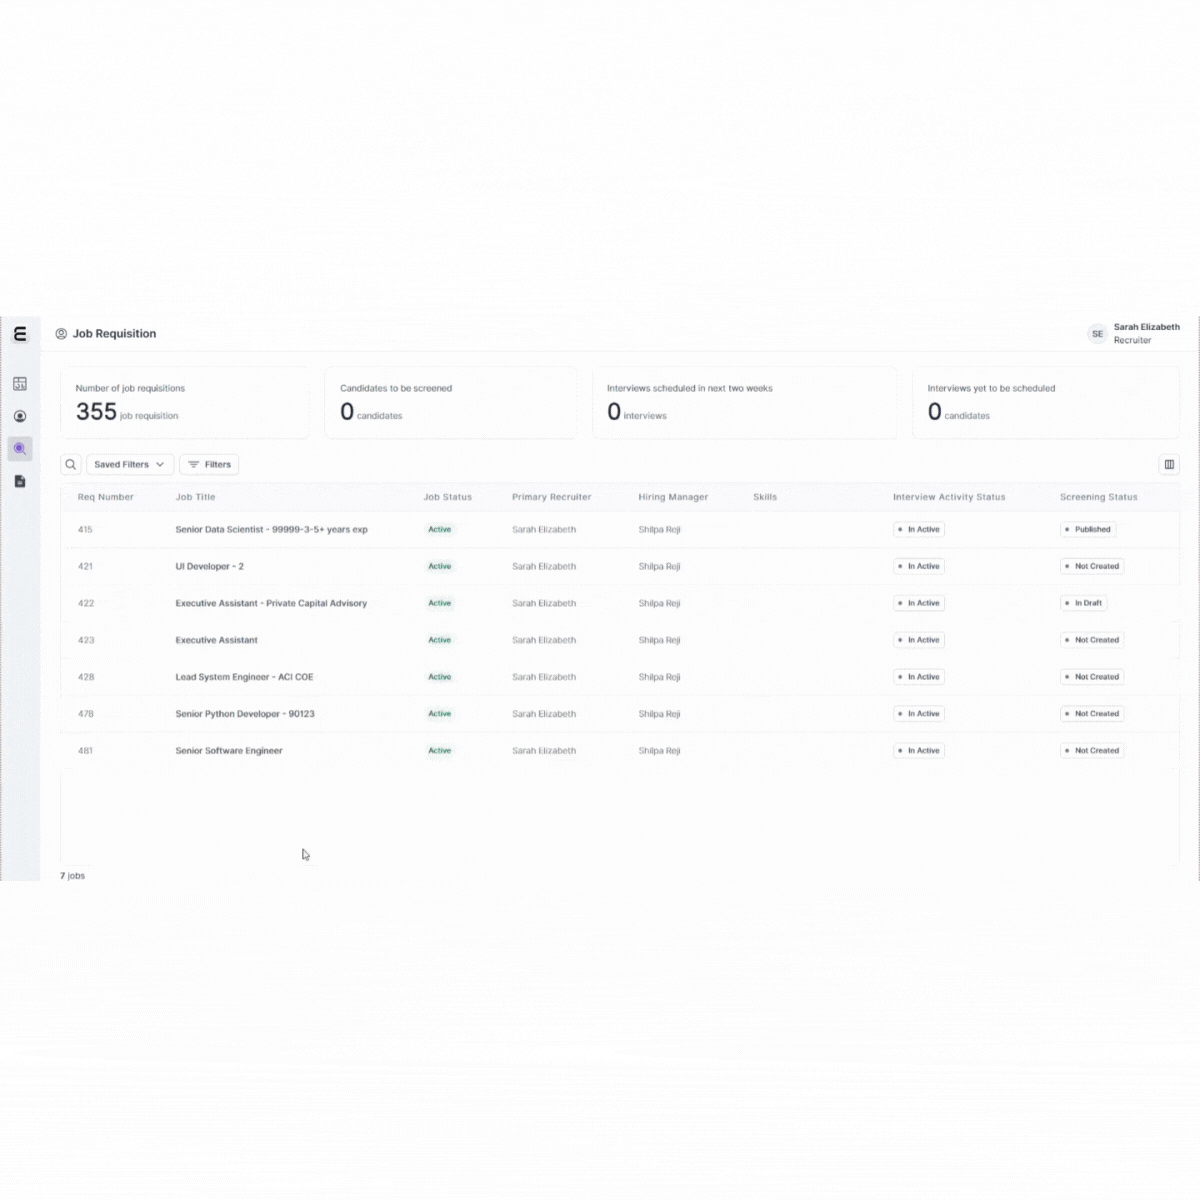Click the Screening Status column header
Screen dimensions: 1200x1200
(1098, 497)
